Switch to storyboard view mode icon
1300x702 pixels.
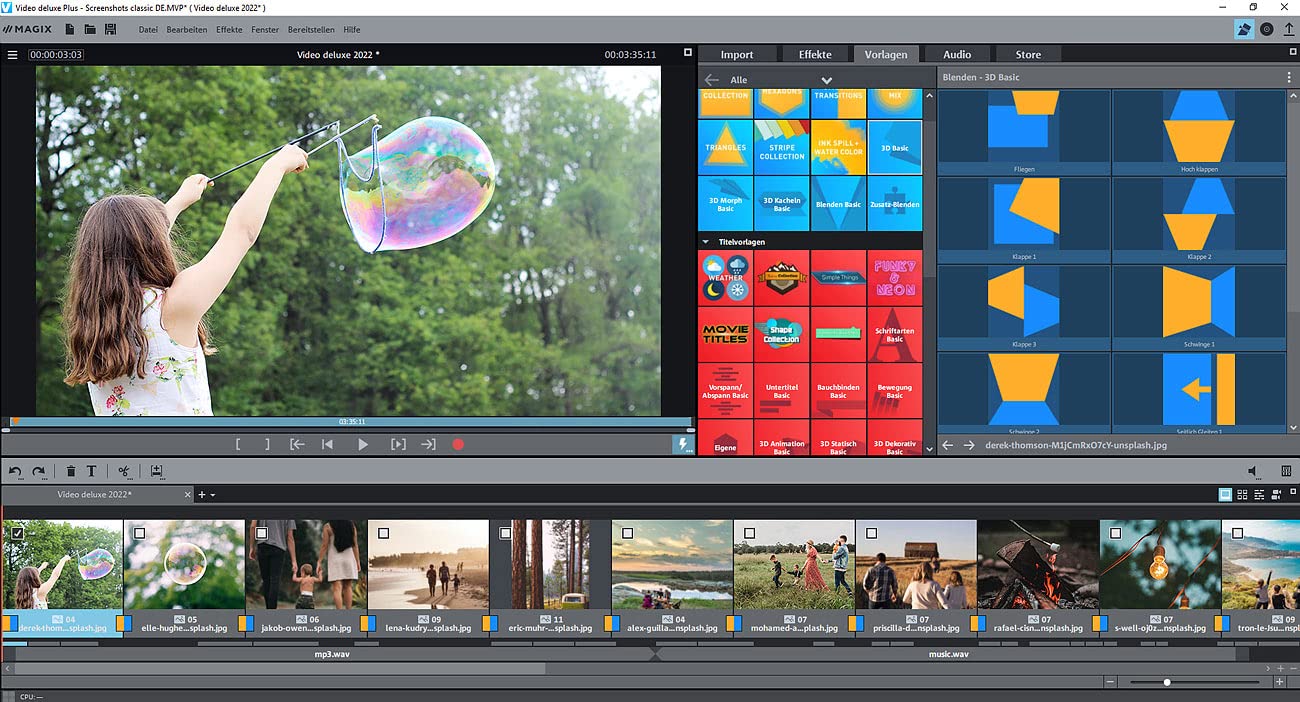[1225, 494]
